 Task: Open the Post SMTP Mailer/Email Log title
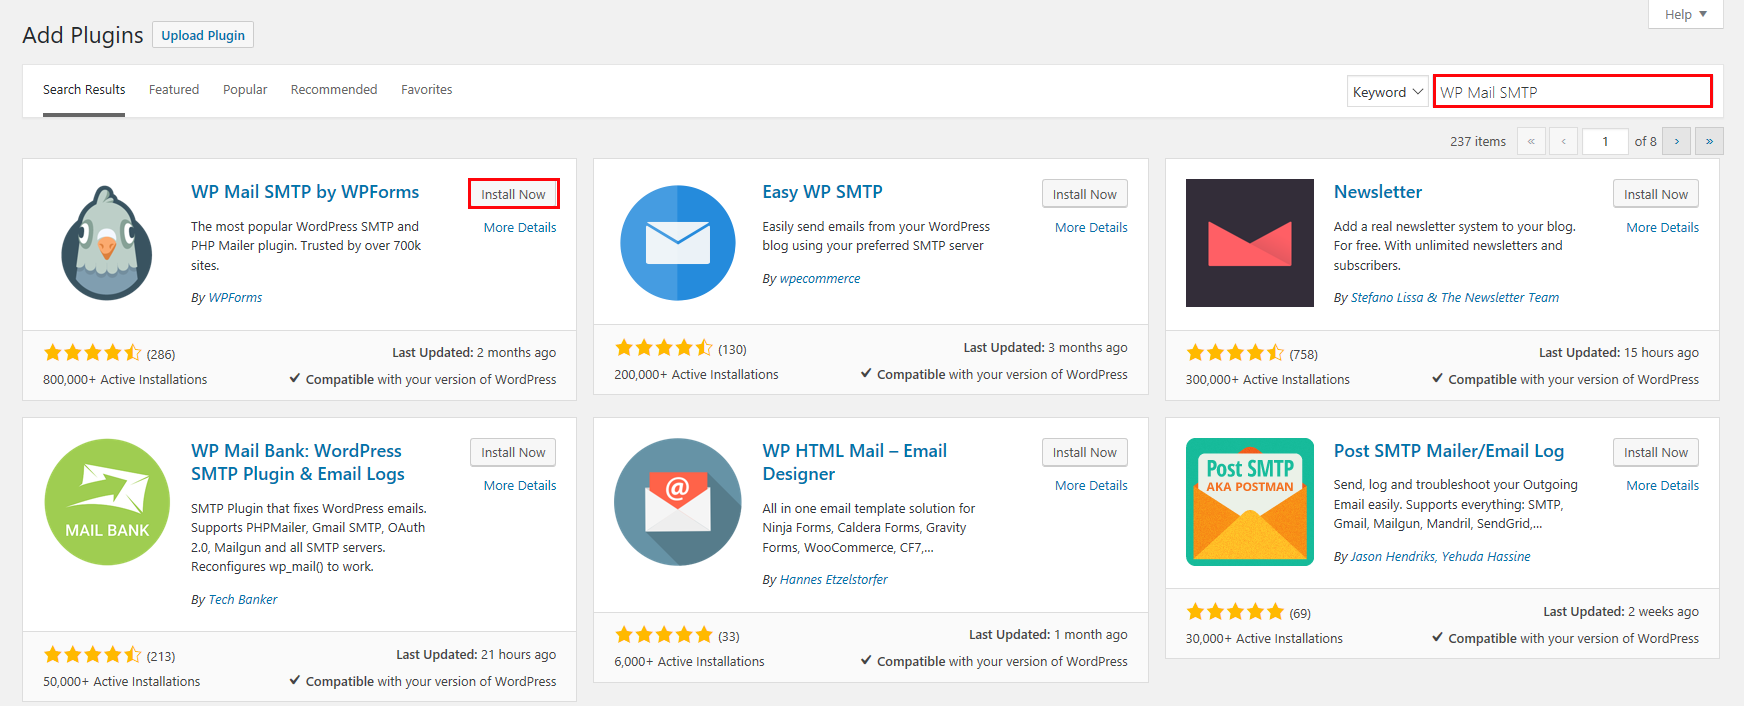(1449, 451)
